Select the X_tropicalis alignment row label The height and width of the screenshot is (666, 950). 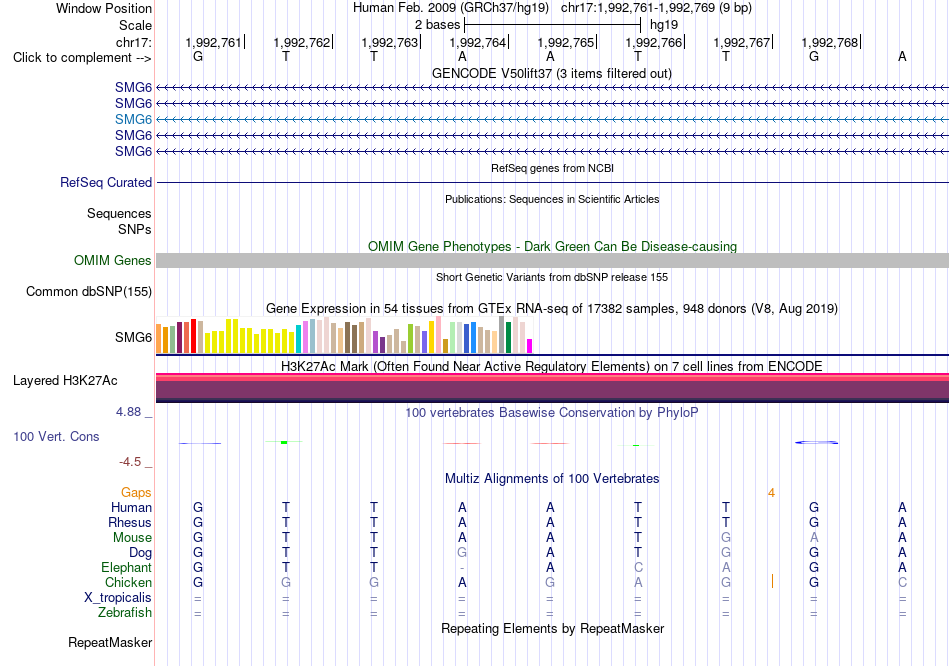(118, 598)
